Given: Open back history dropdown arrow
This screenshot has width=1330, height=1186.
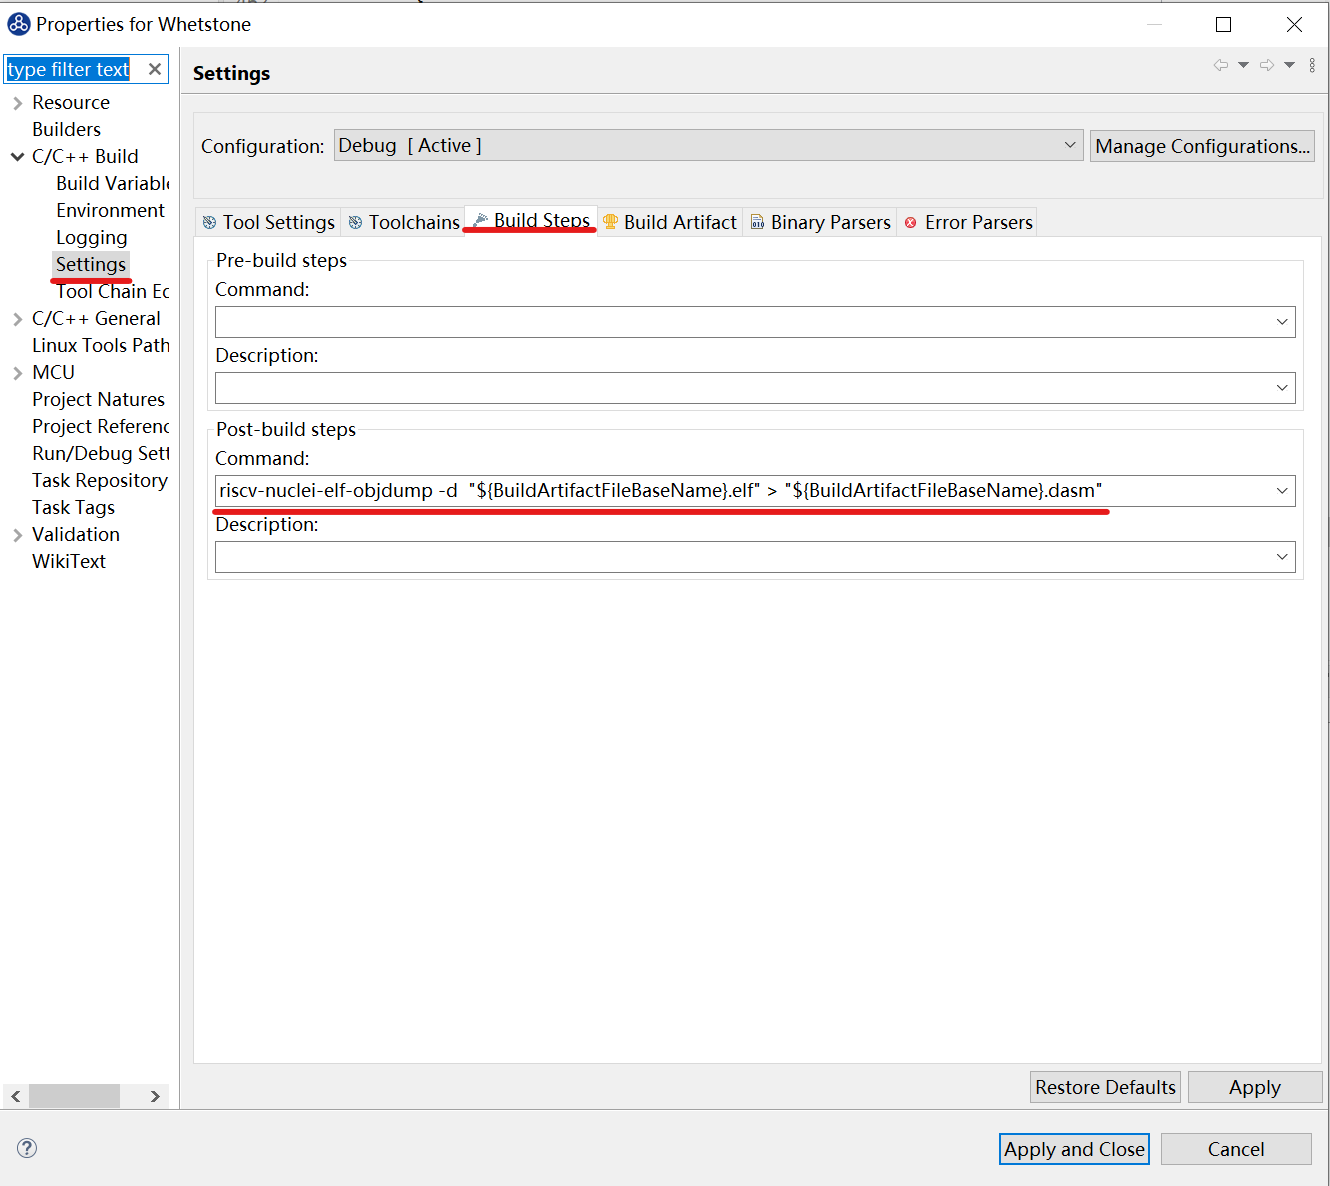Looking at the screenshot, I should pos(1243,65).
